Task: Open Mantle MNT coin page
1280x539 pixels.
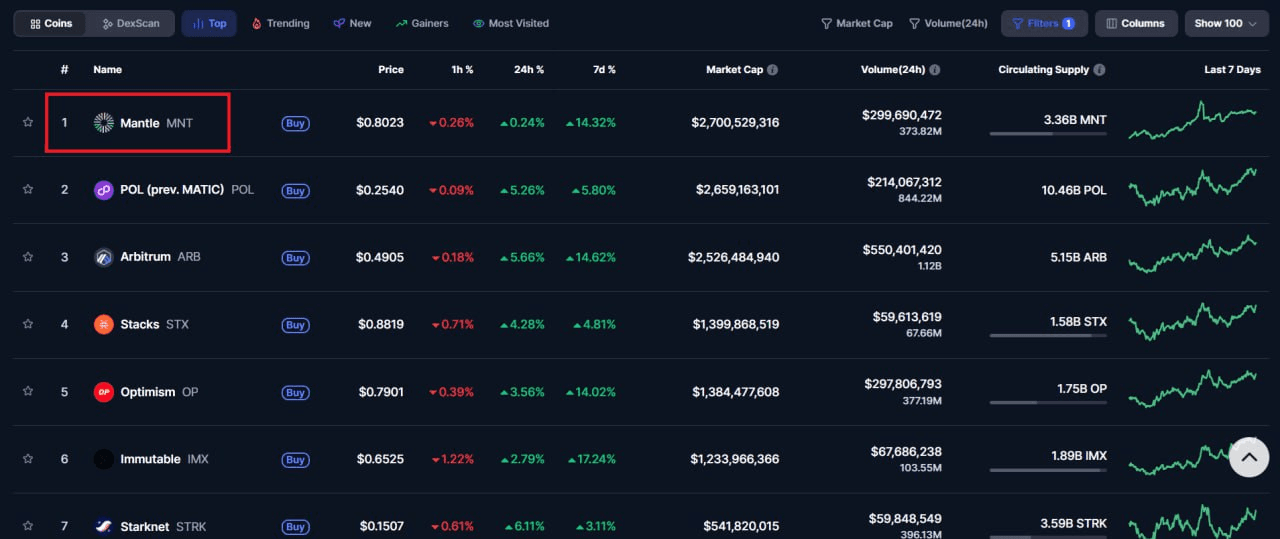Action: [x=156, y=123]
